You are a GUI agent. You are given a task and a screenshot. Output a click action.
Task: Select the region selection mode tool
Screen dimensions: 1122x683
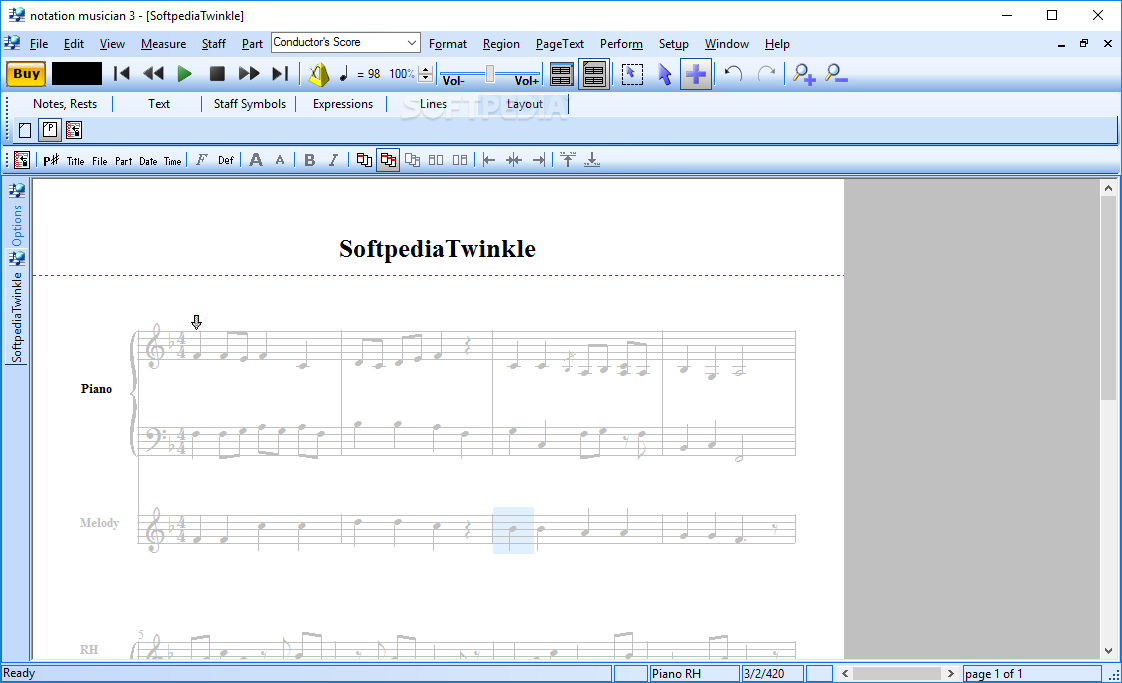(x=632, y=74)
